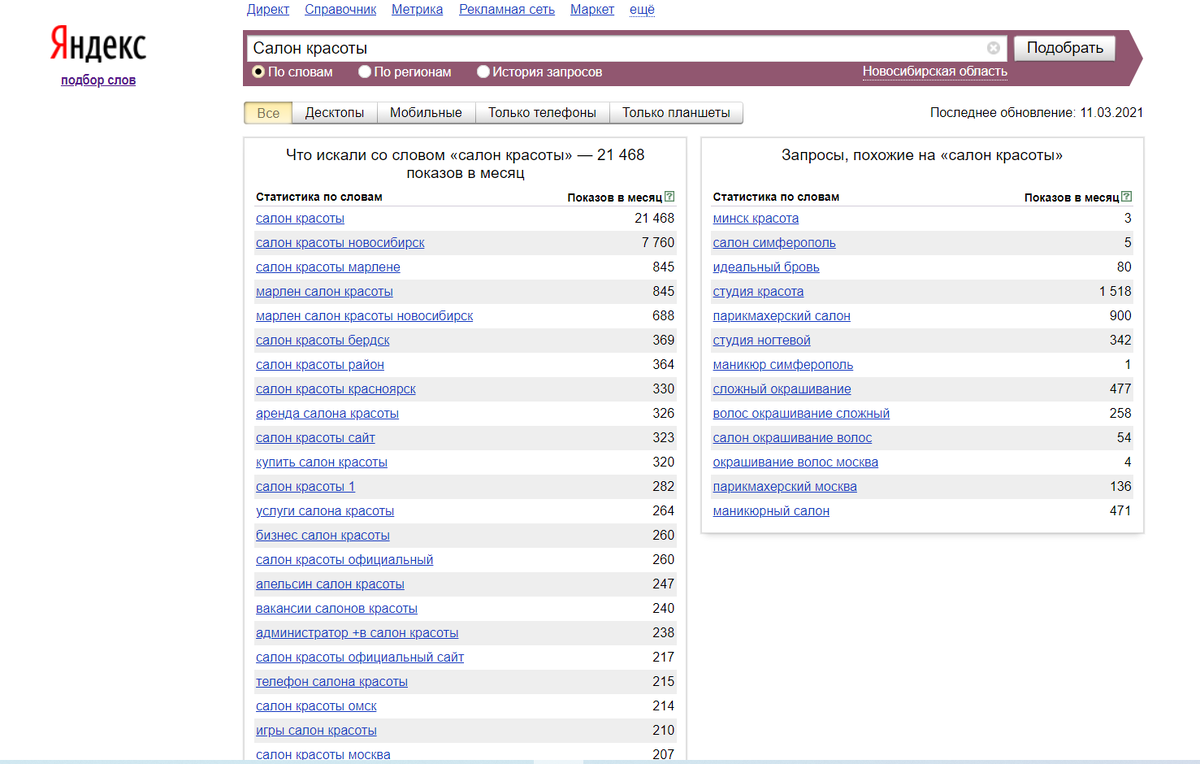Open 'студия ногтевой' similar query link
Viewport: 1200px width, 764px height.
click(x=762, y=340)
